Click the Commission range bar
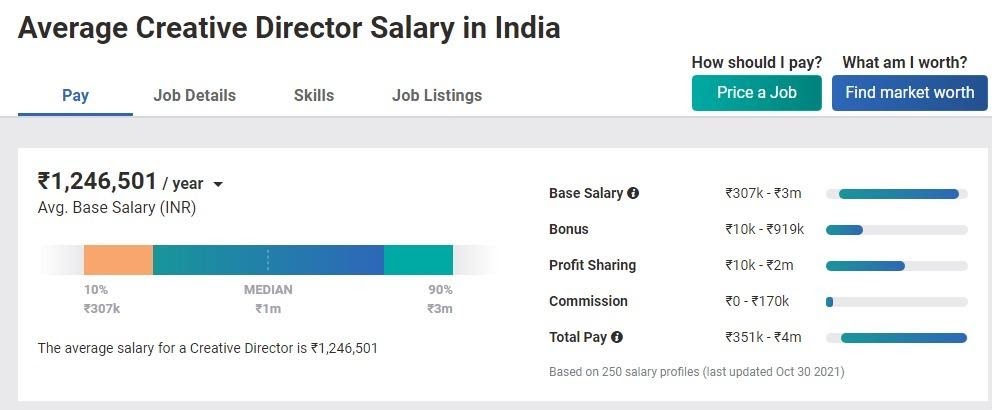The image size is (992, 410). point(830,301)
